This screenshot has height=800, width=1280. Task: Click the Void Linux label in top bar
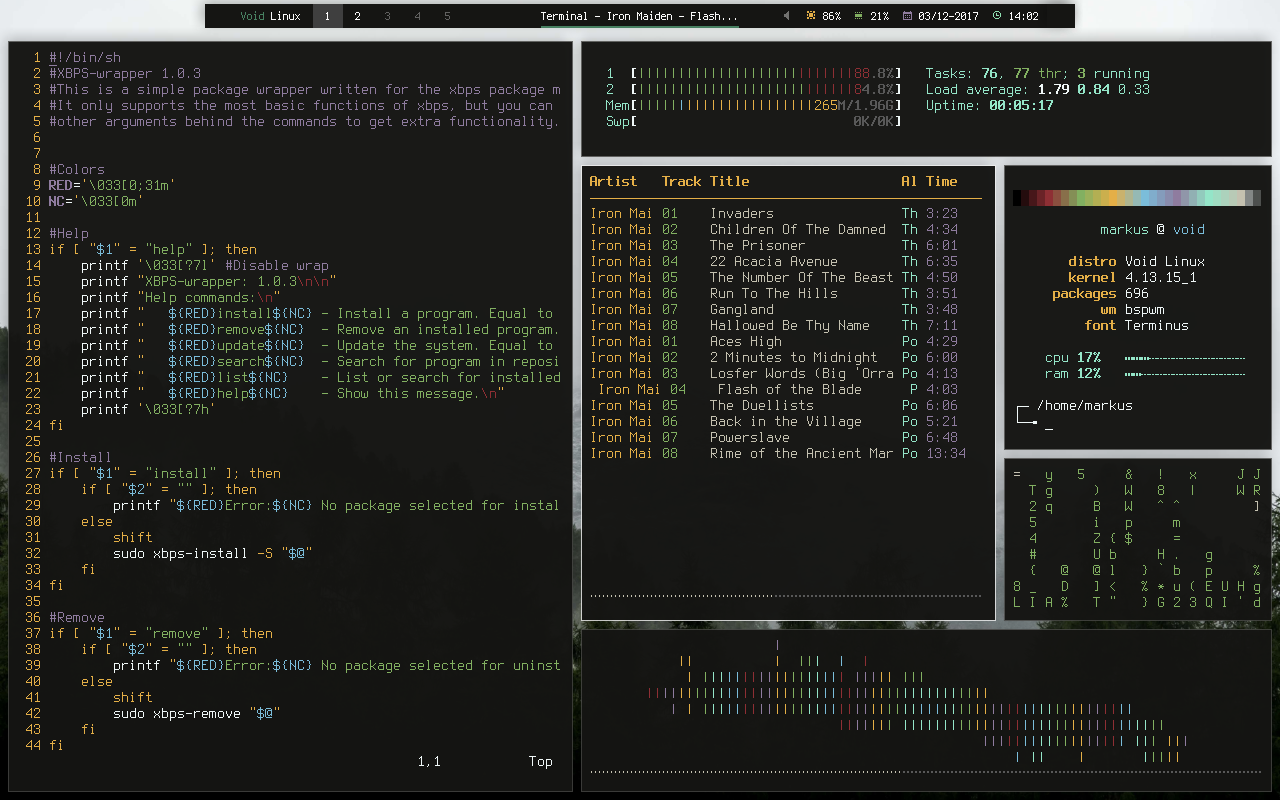pyautogui.click(x=270, y=16)
